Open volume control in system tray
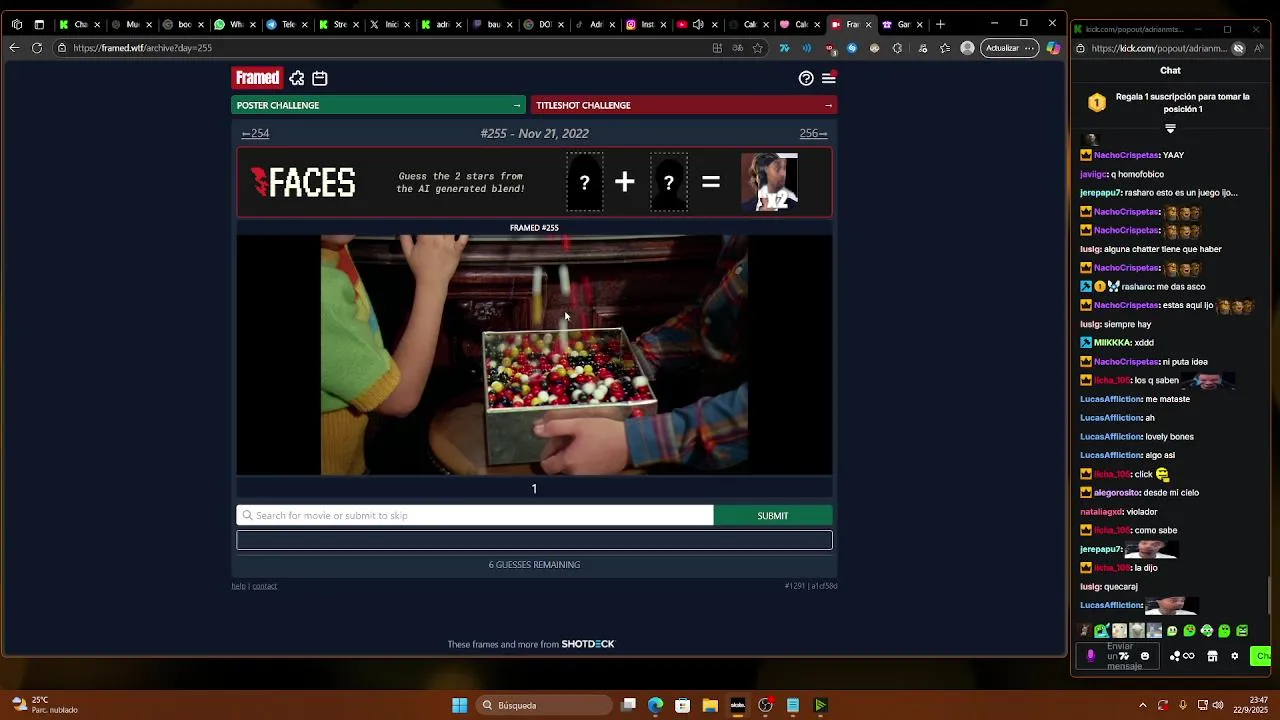The image size is (1280, 720). (1218, 705)
